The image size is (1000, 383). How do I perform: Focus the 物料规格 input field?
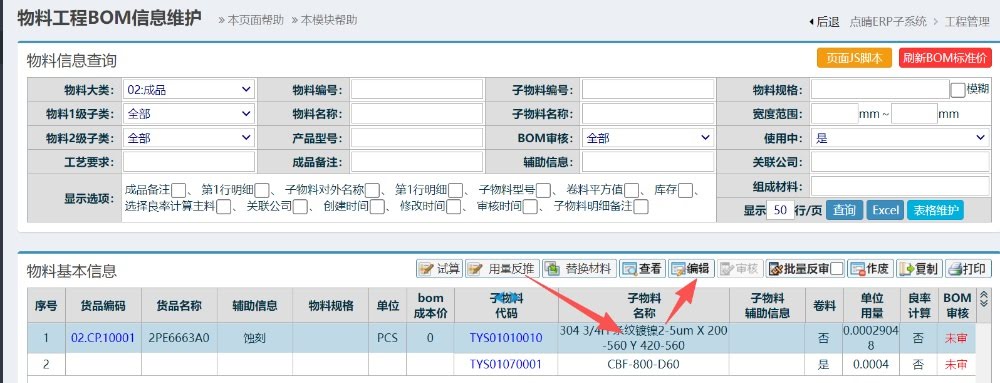(x=880, y=90)
